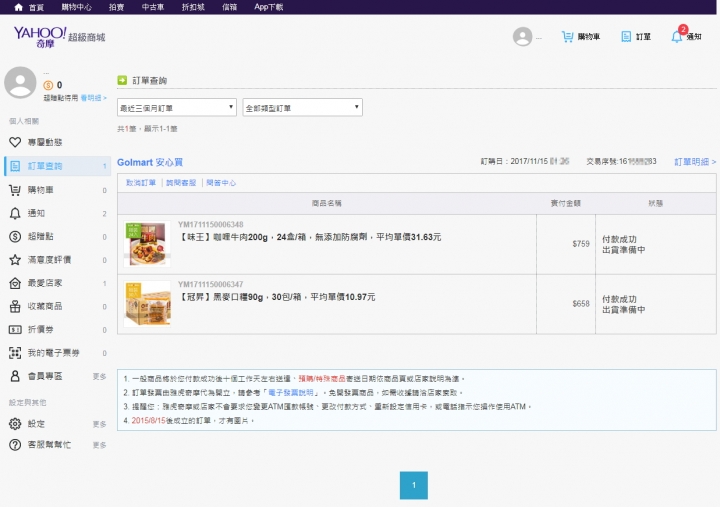
Task: Click the Golmart 安心買 store link
Action: tap(150, 162)
